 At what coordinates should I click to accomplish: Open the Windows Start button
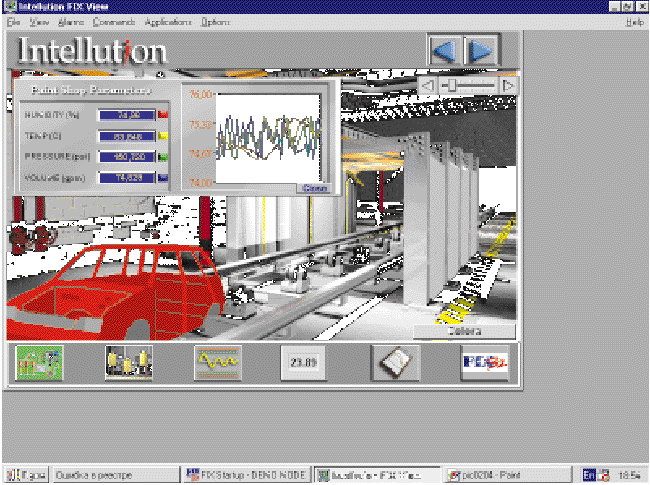26,475
